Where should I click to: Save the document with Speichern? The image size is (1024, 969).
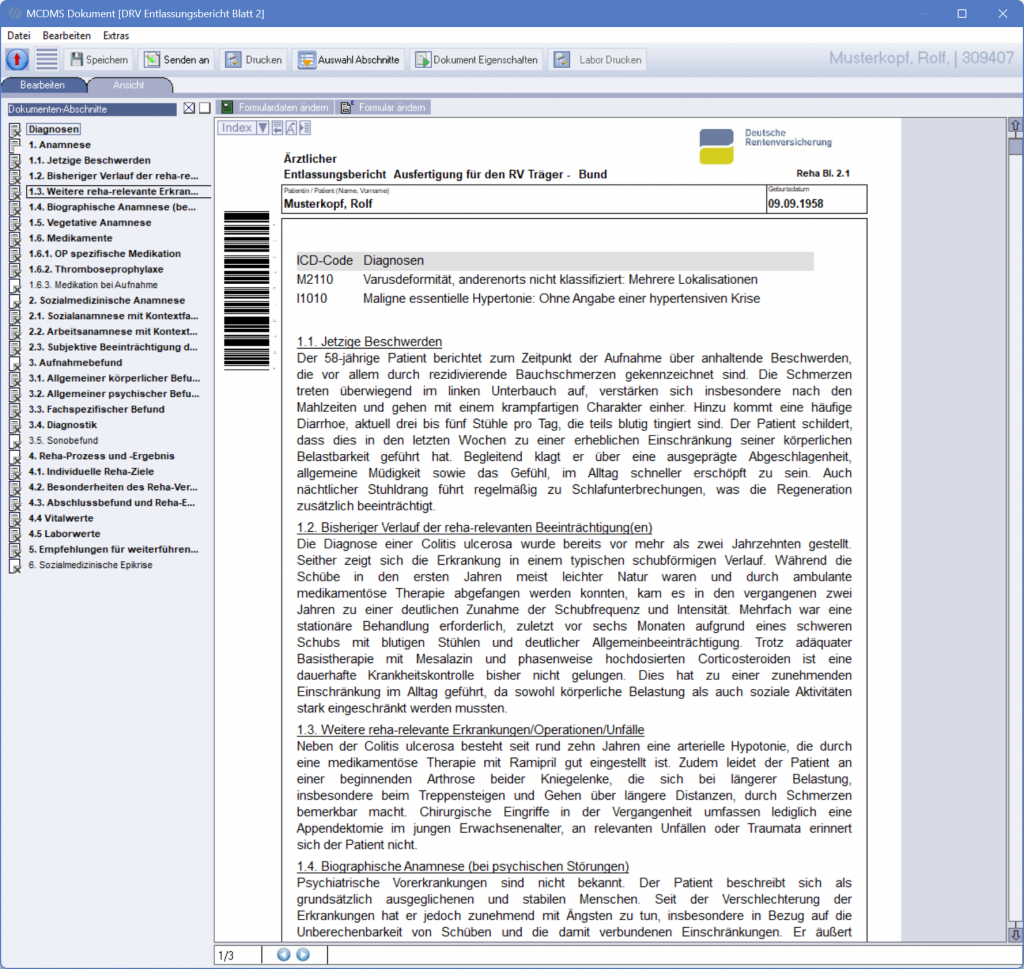[98, 60]
